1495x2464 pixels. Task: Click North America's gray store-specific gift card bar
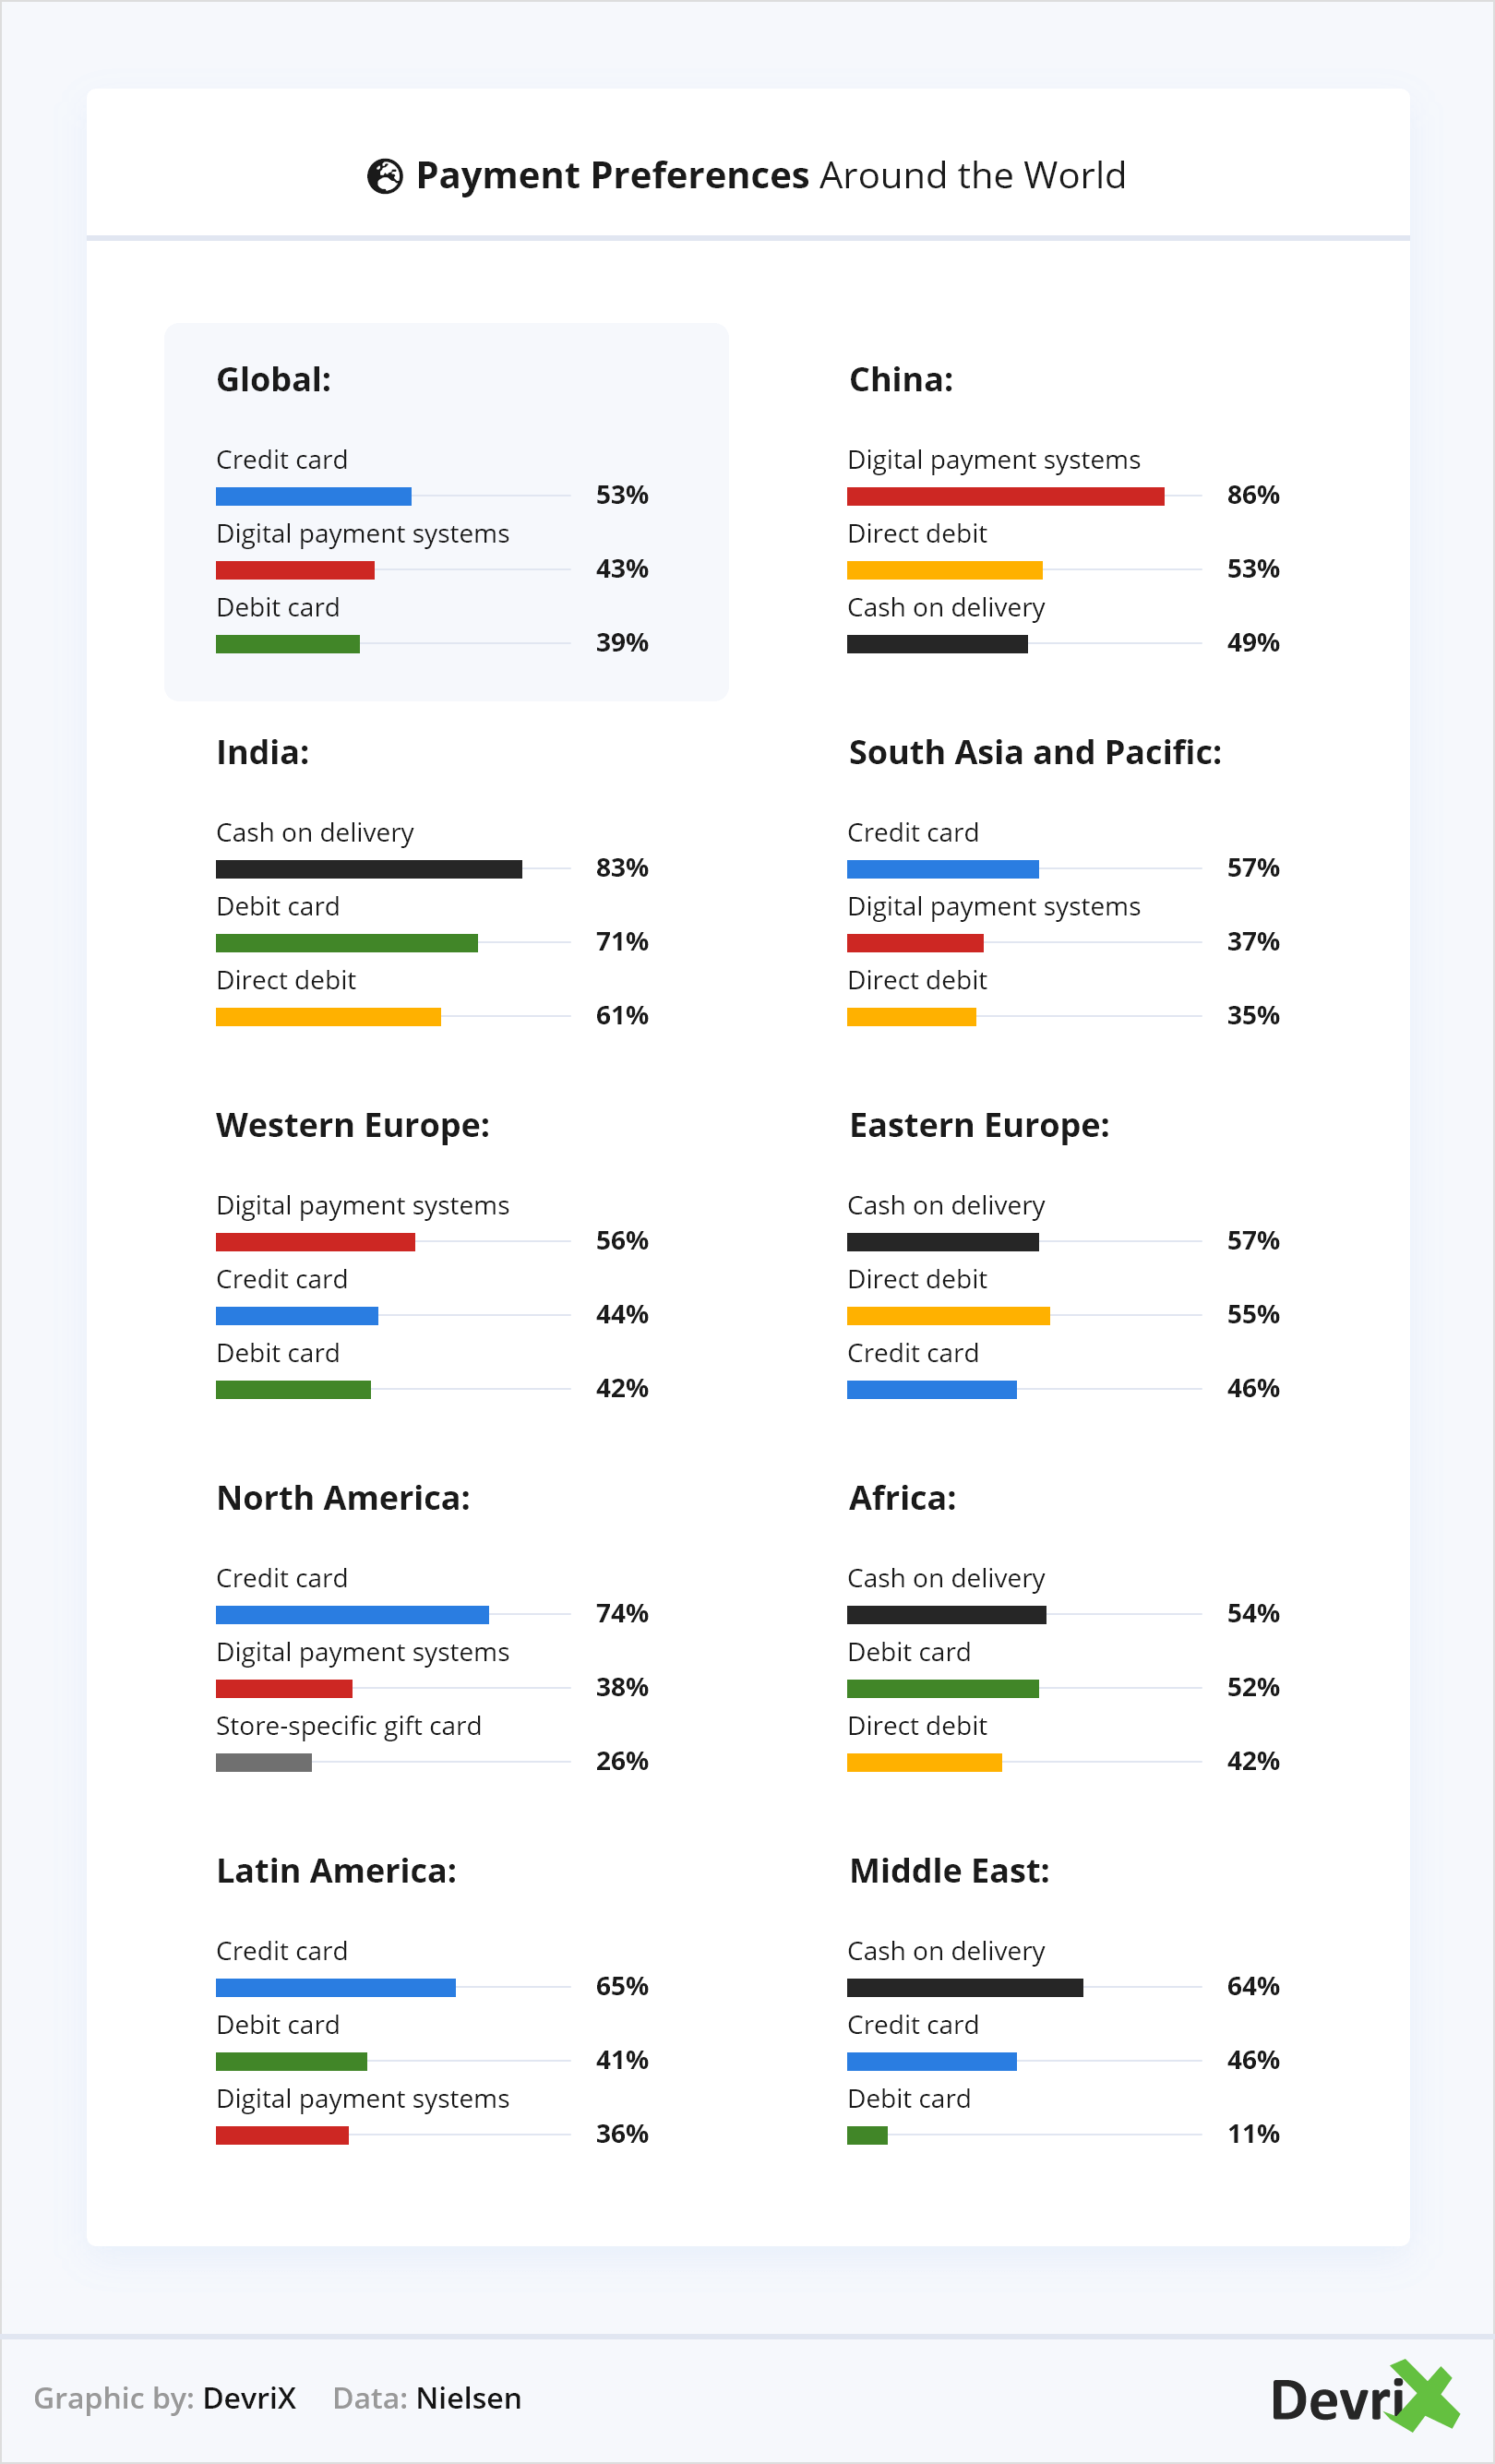[x=264, y=1762]
